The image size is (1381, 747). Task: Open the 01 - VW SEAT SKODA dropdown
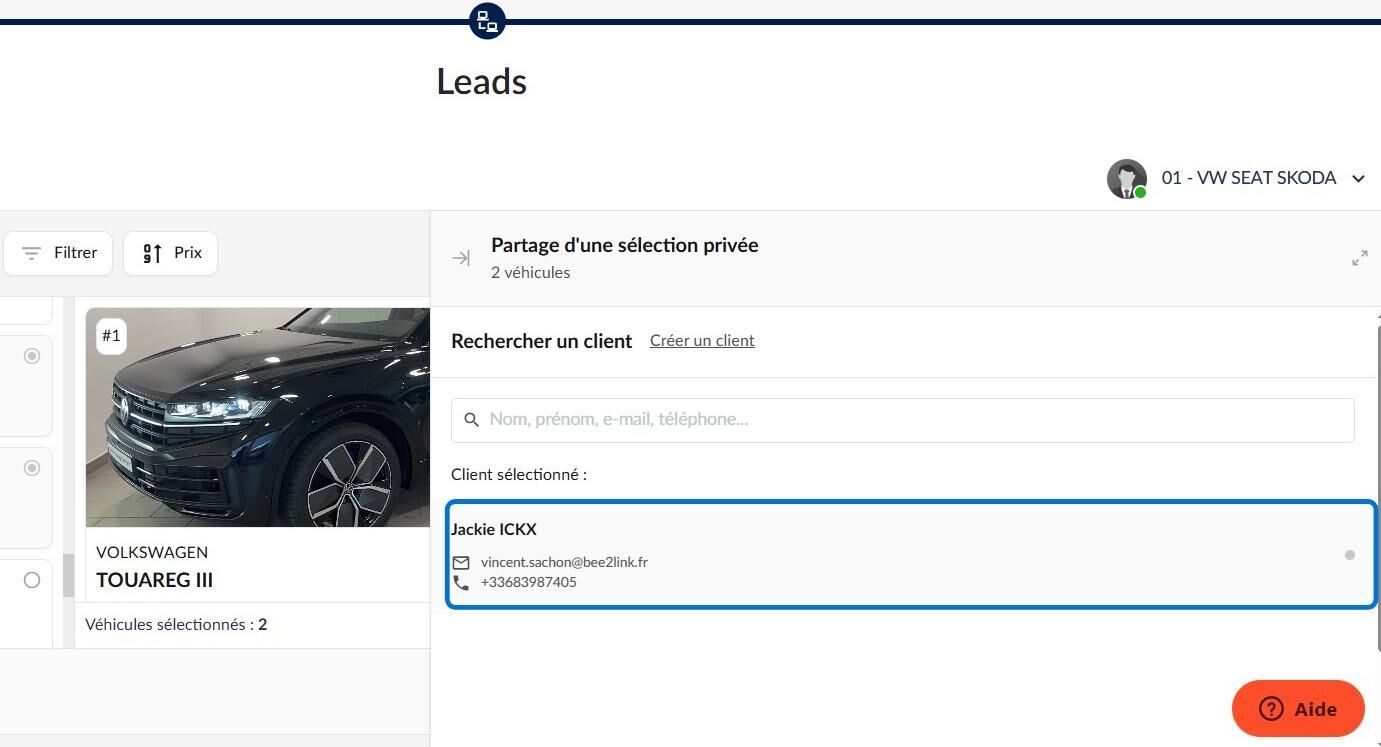1237,178
